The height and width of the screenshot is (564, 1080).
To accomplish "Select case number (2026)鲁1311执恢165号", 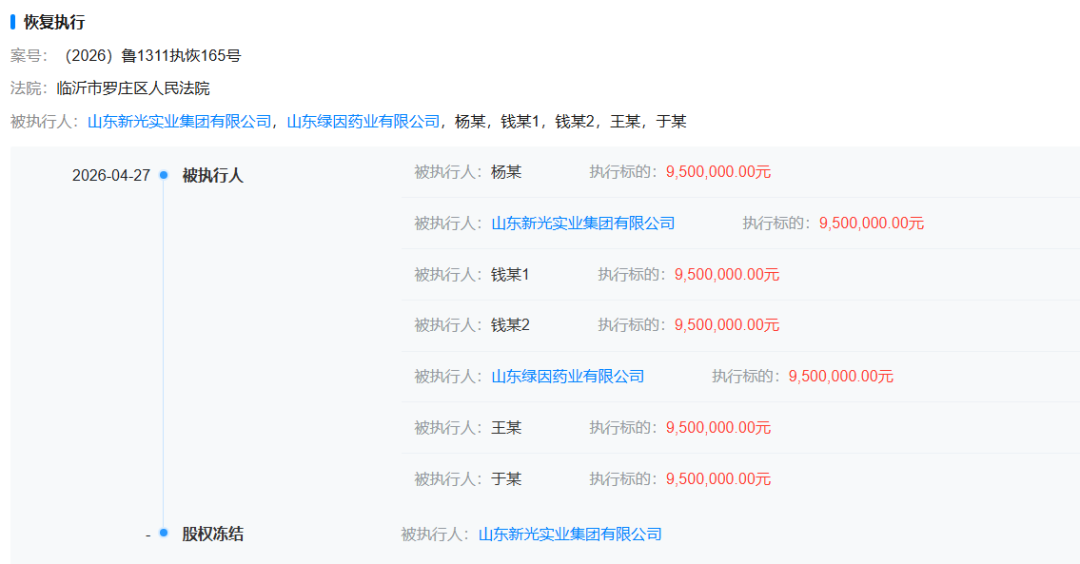I will [x=152, y=56].
